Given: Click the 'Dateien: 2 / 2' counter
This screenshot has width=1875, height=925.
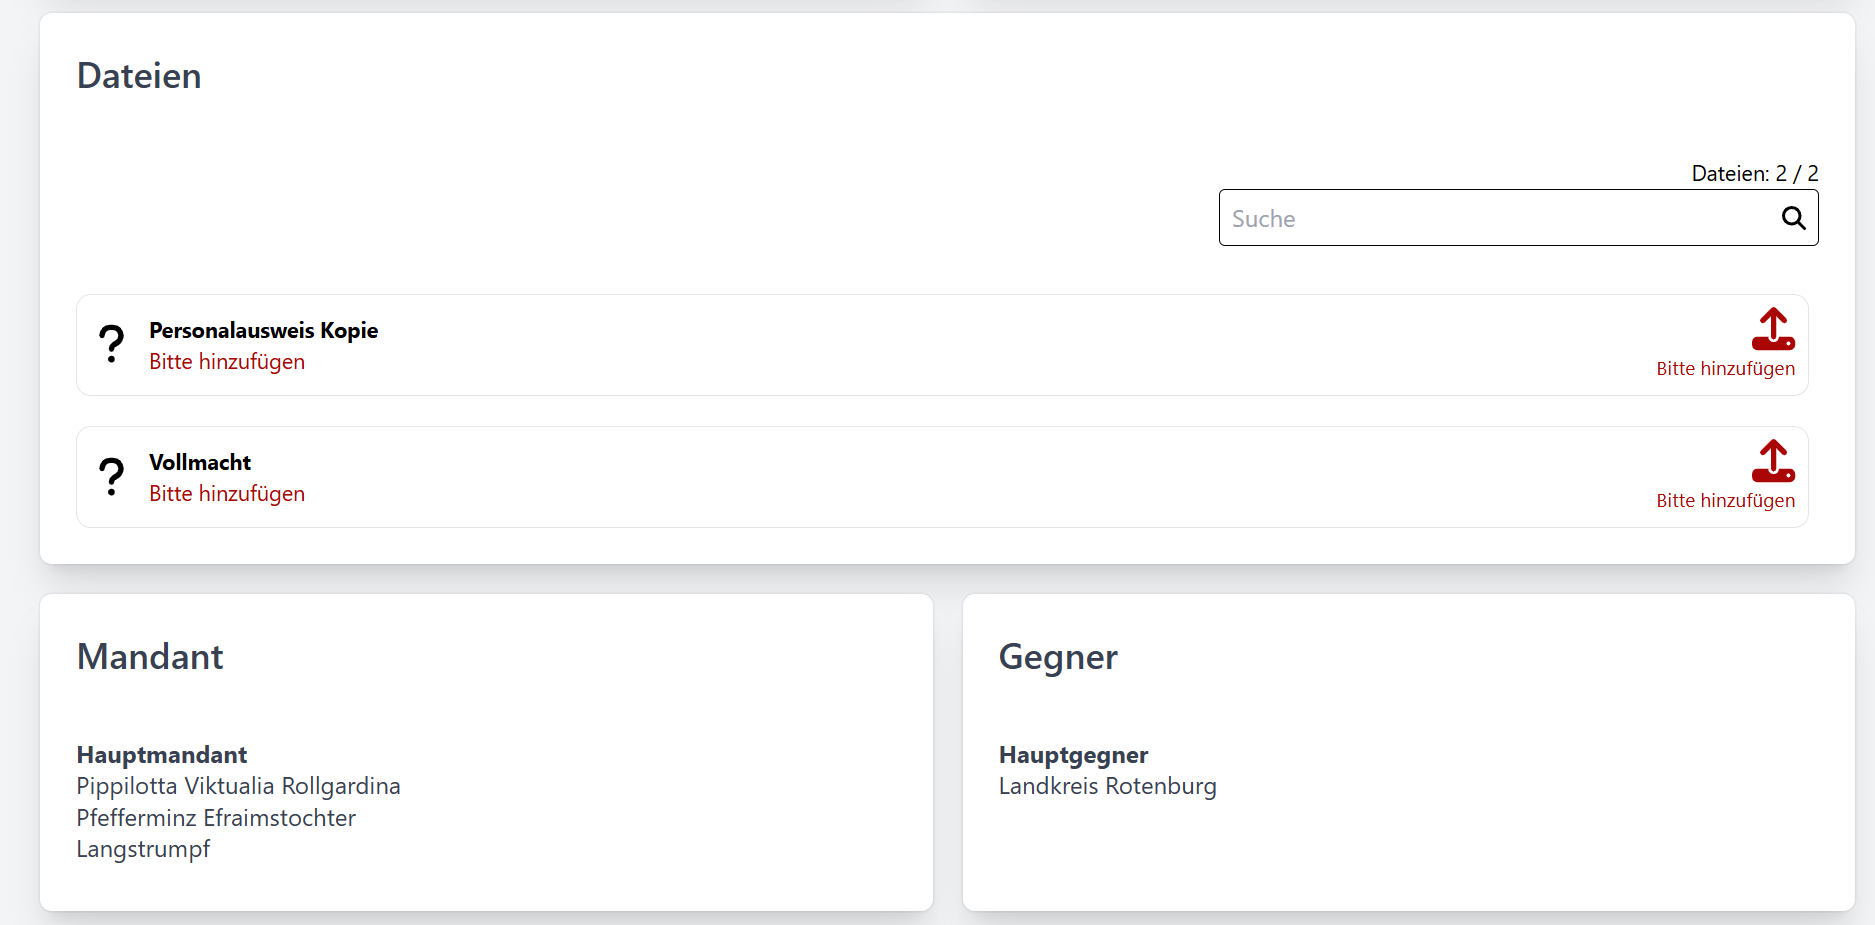Looking at the screenshot, I should click(x=1754, y=173).
